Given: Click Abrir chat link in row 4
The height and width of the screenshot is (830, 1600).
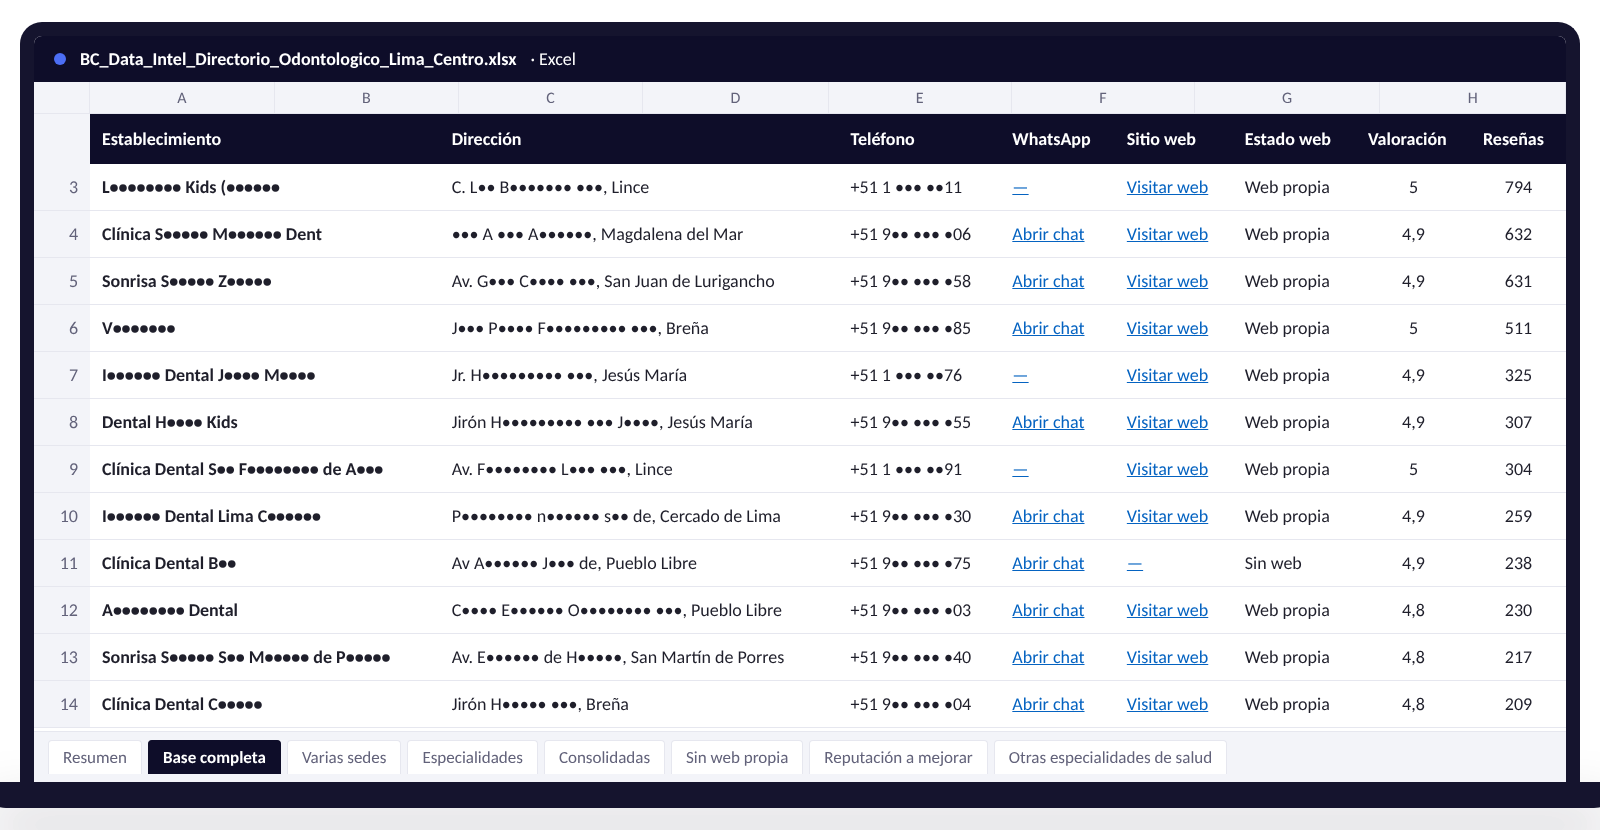Looking at the screenshot, I should coord(1048,234).
